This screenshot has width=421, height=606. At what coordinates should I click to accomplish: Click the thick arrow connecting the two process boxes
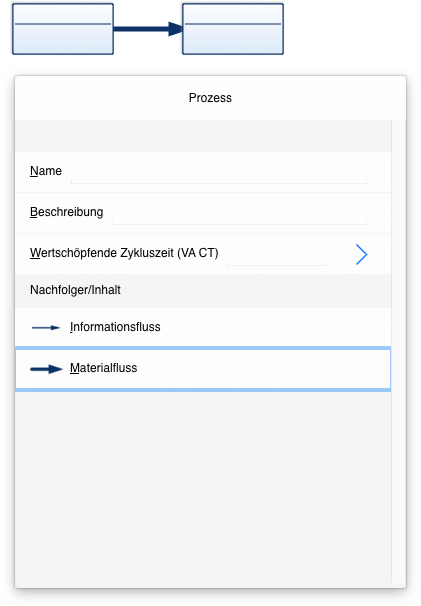[148, 29]
